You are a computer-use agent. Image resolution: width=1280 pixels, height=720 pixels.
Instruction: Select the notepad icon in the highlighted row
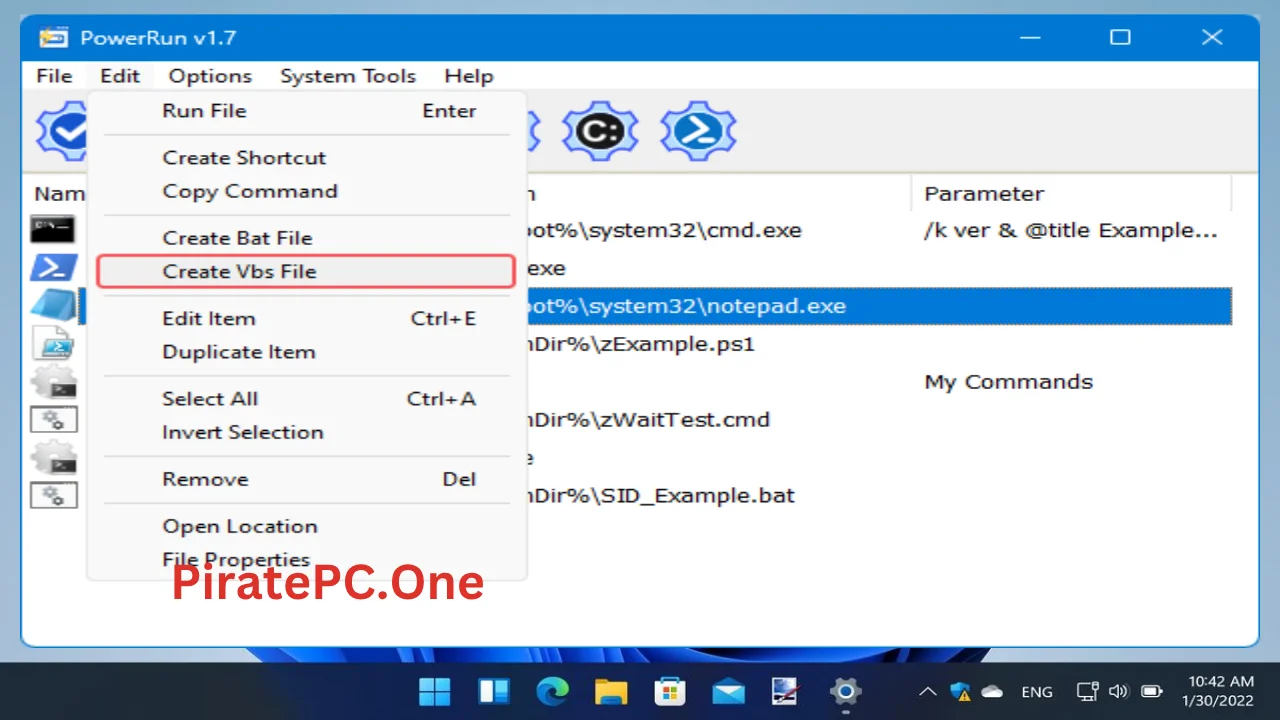tap(53, 306)
